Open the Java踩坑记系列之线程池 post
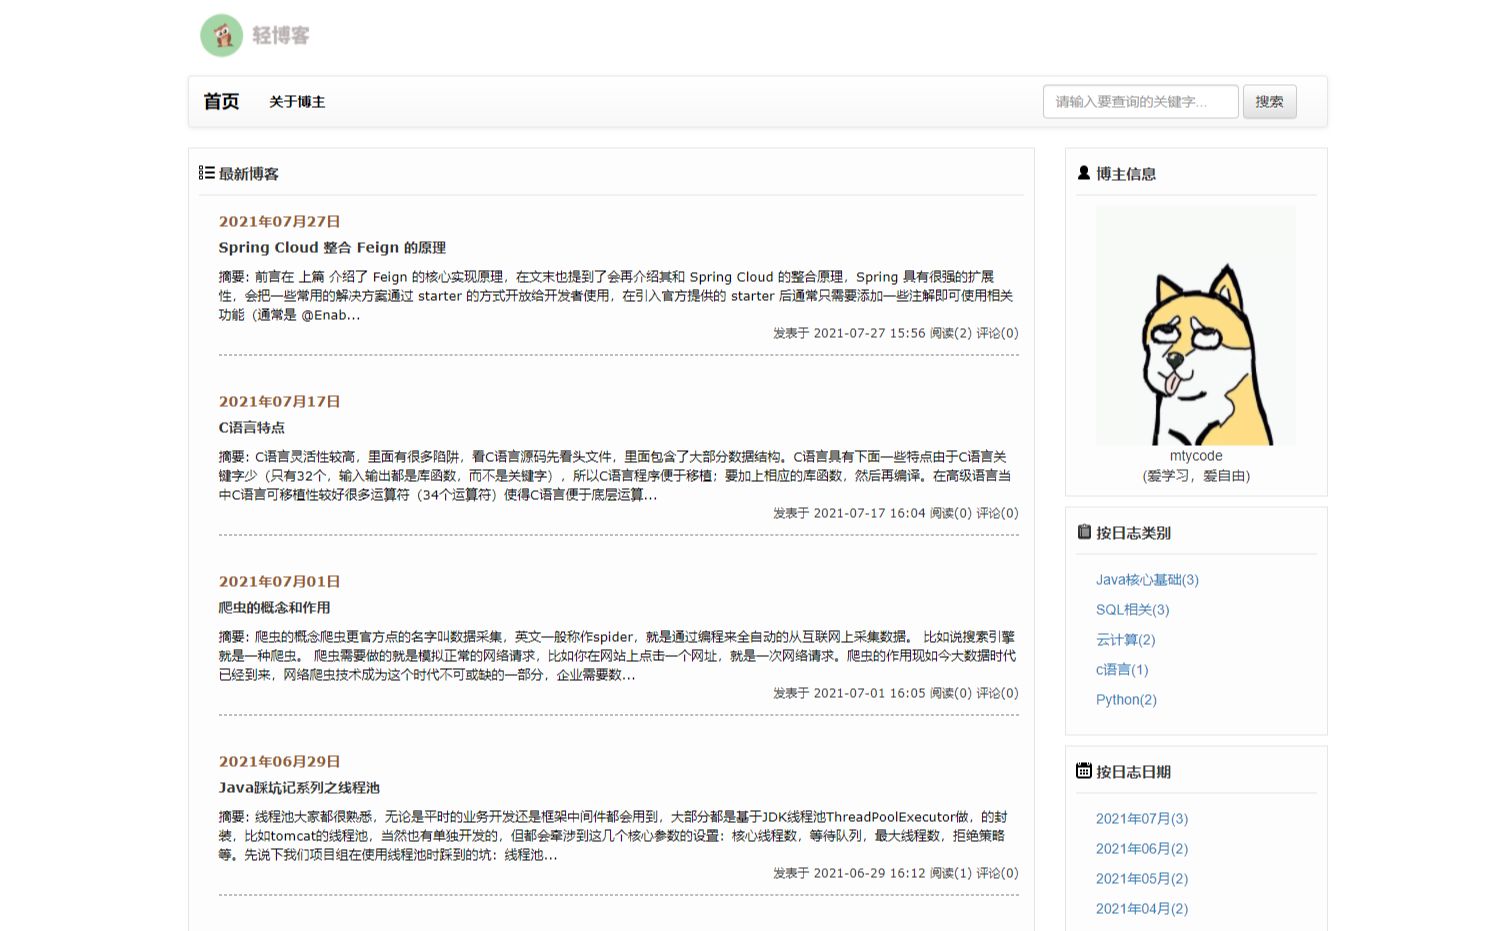Screen dimensions: 1489x931 [x=299, y=787]
